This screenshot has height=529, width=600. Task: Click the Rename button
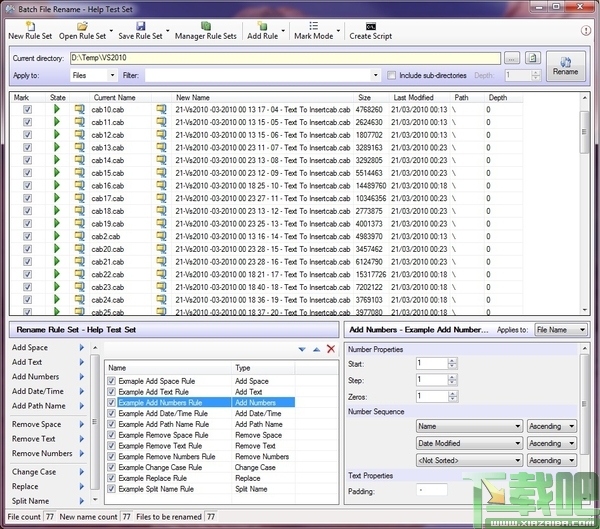(x=565, y=65)
